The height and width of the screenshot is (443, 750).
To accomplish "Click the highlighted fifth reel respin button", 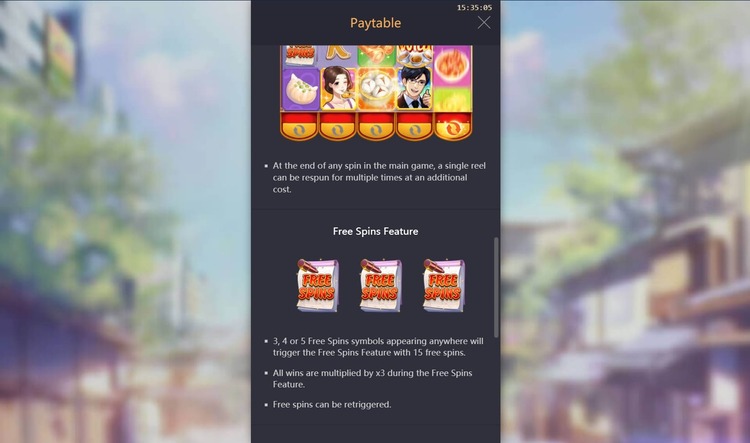I will point(452,127).
